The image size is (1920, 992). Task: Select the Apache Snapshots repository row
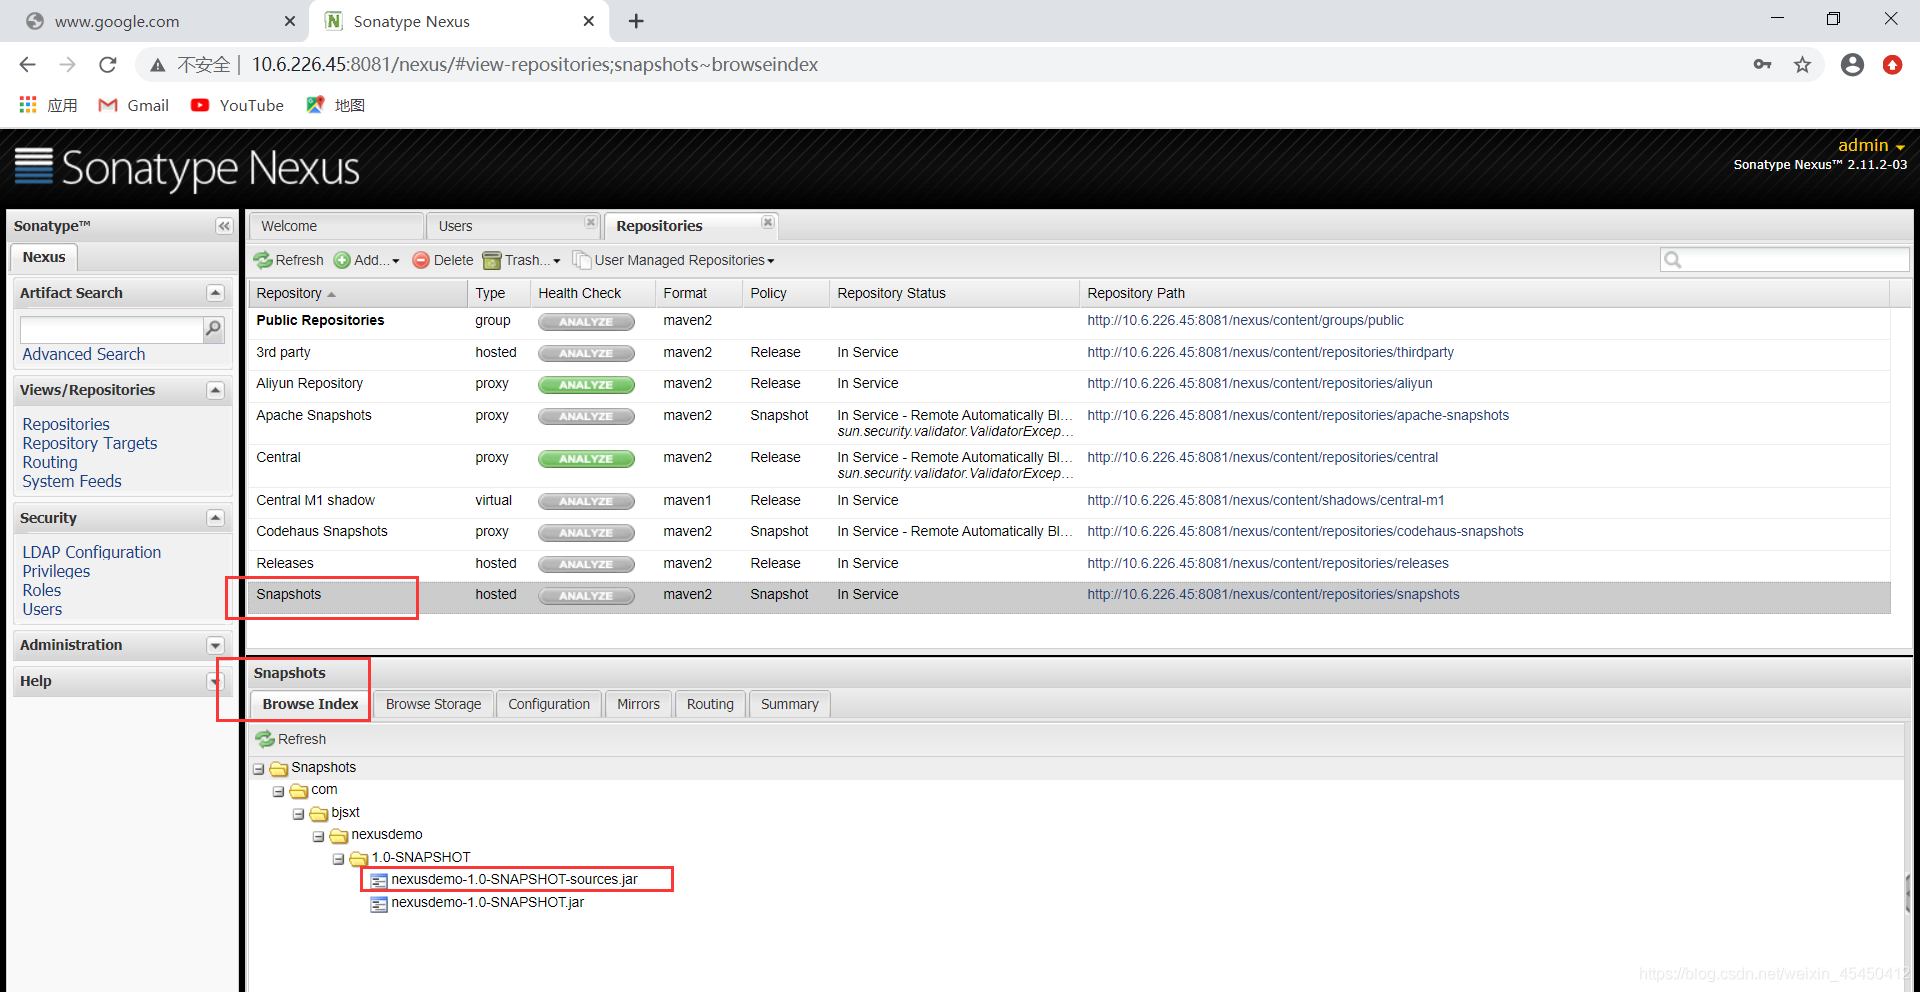1069,422
